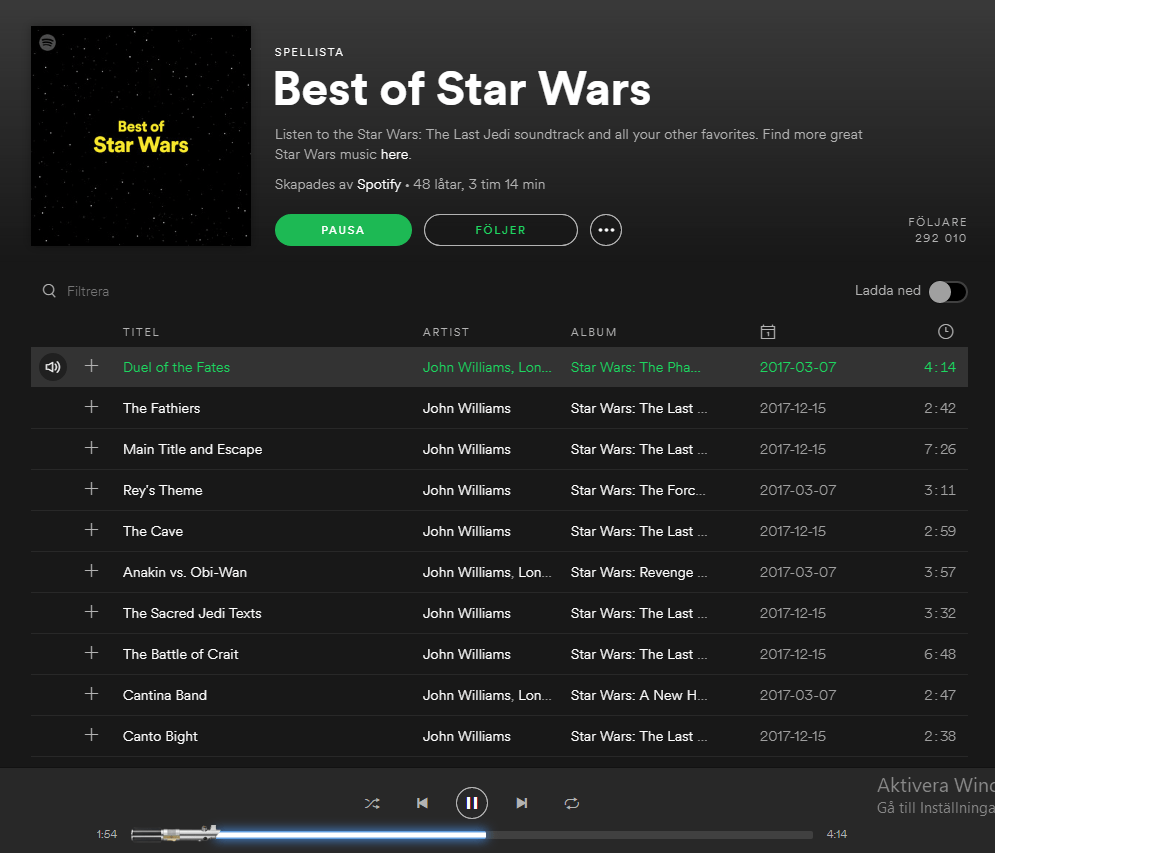1152x853 pixels.
Task: Toggle the Ladda ned switch
Action: pos(948,291)
